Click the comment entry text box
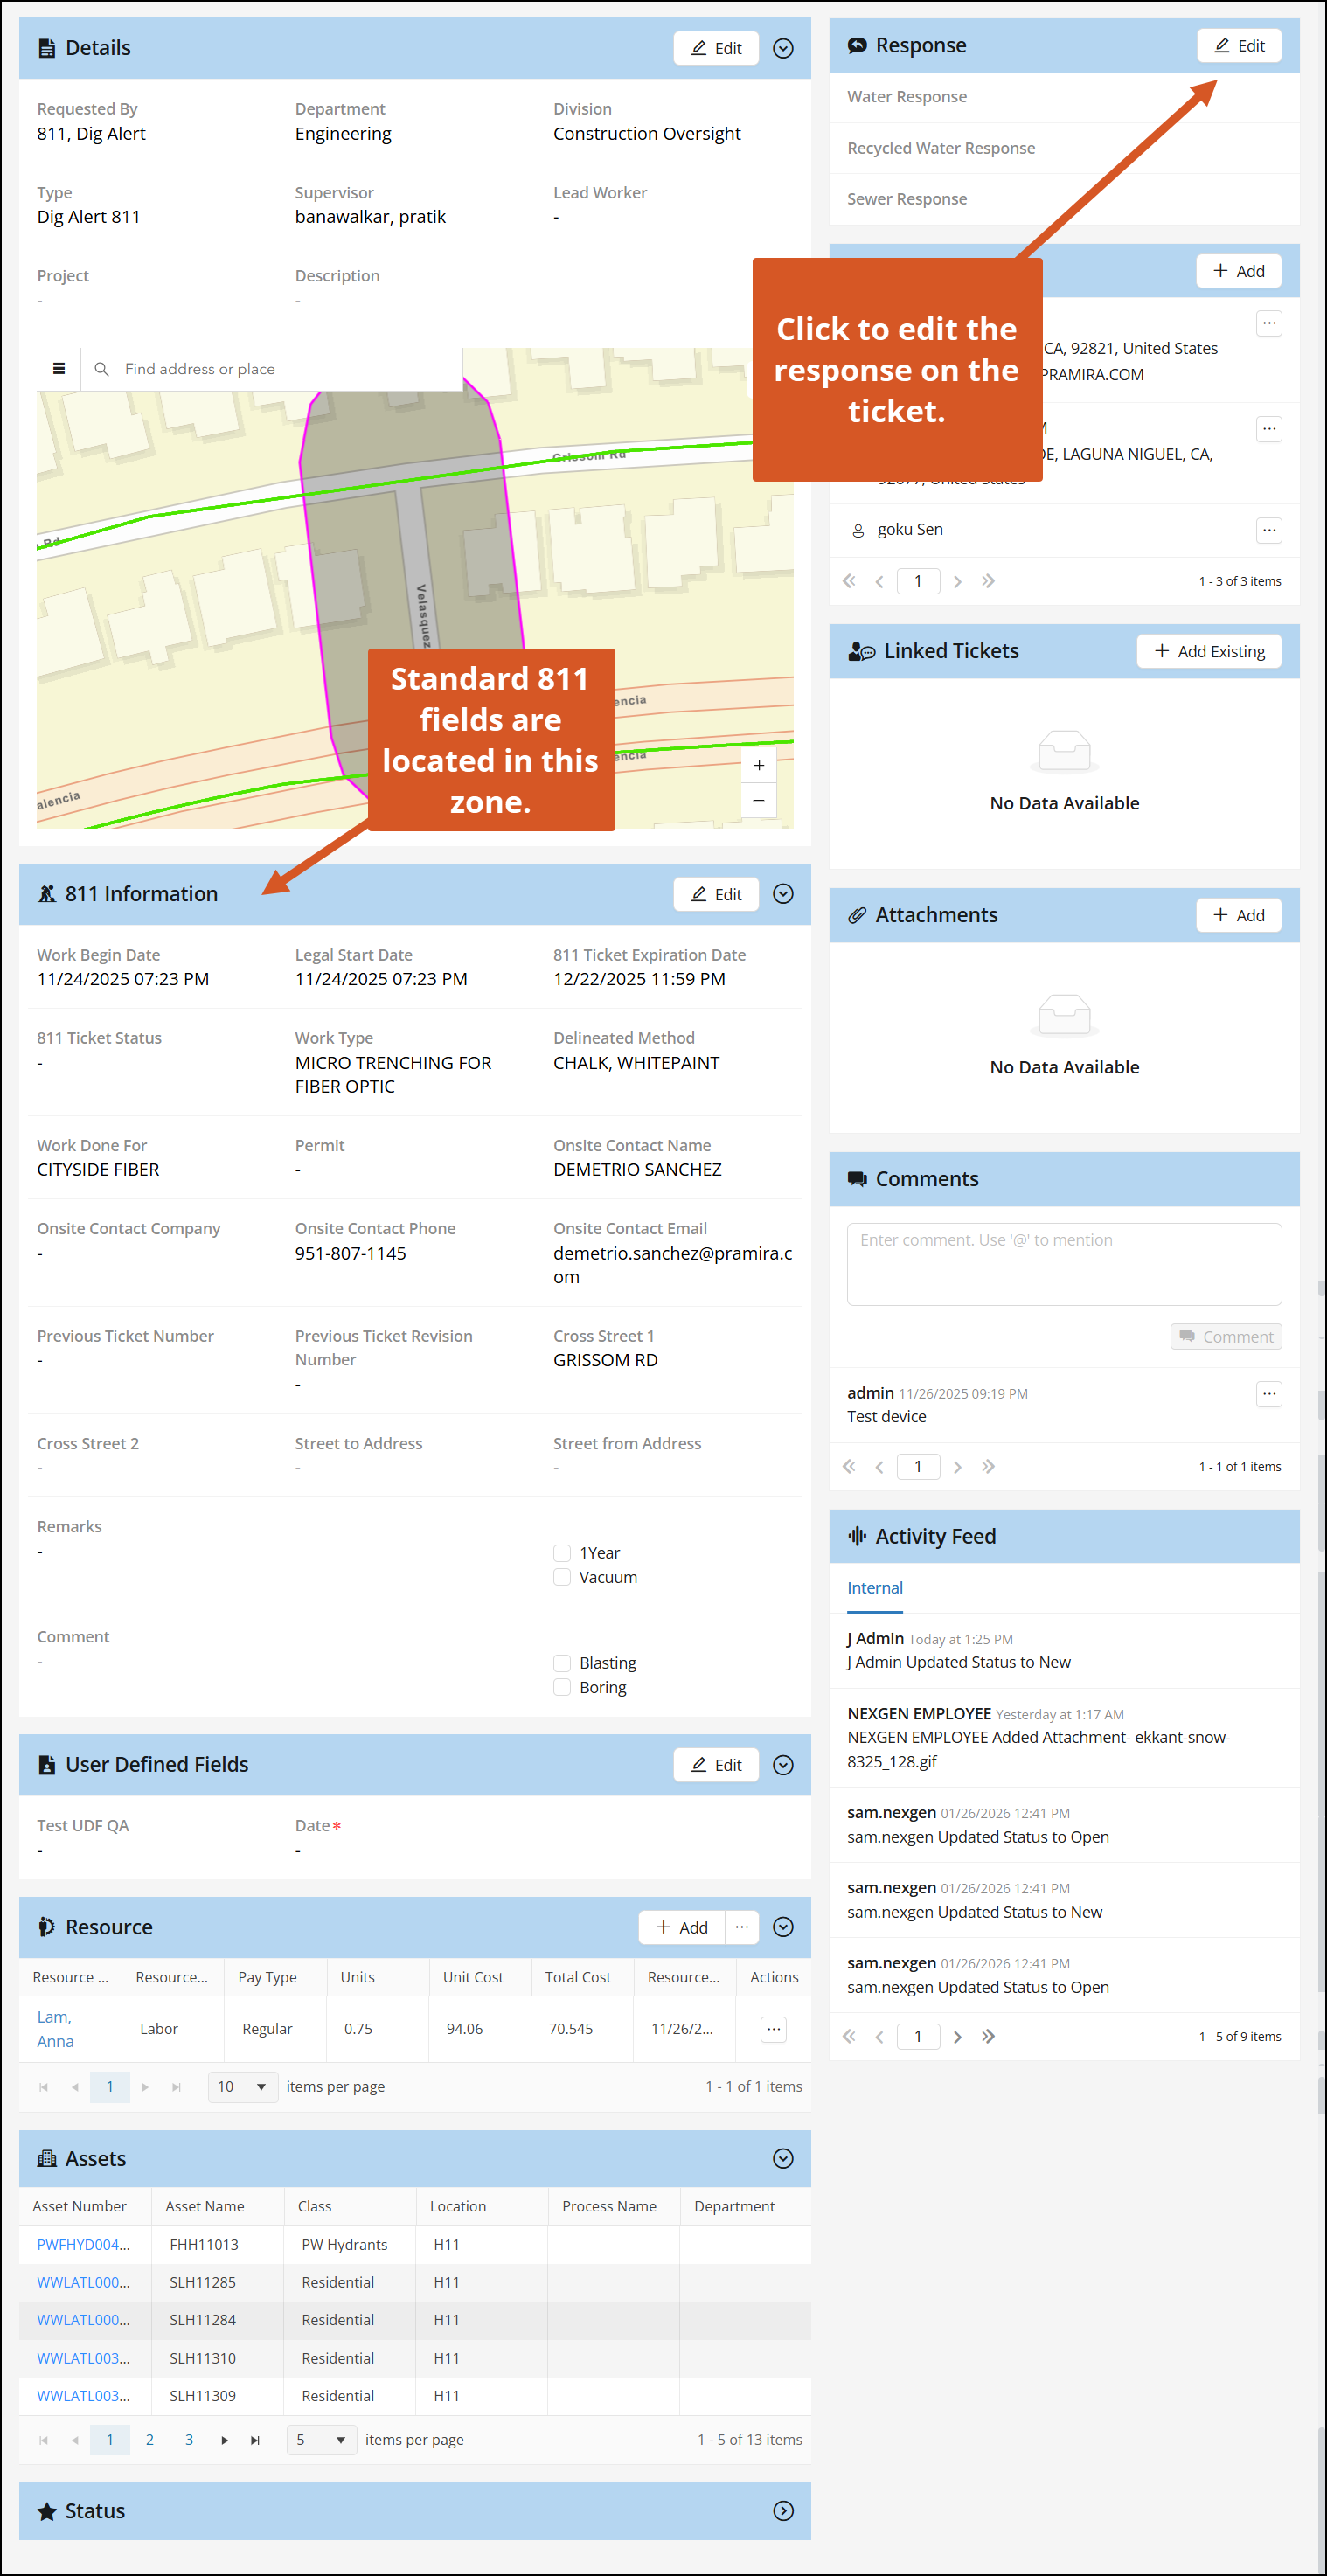The width and height of the screenshot is (1327, 2576). tap(1063, 1264)
